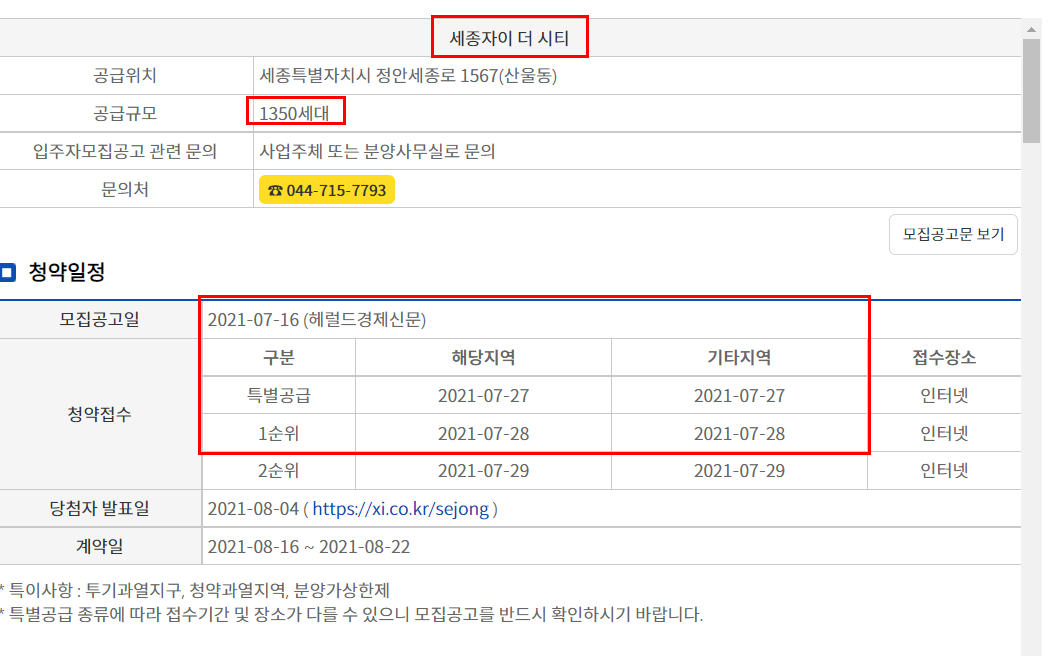
Task: Click the 공급규모 label cell
Action: tap(126, 114)
